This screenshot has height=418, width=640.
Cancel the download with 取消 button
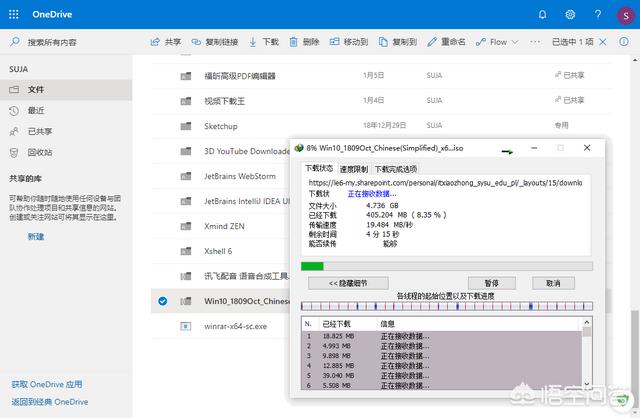coord(553,283)
